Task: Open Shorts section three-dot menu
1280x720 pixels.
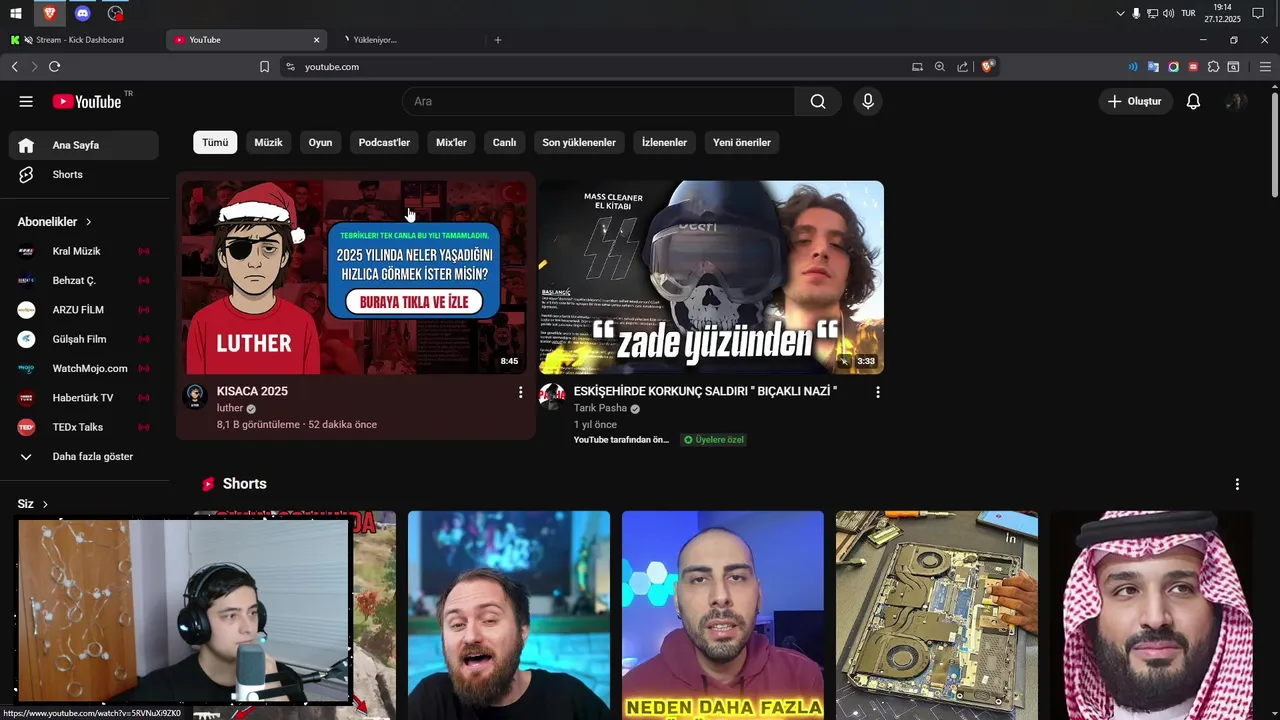Action: click(1237, 484)
